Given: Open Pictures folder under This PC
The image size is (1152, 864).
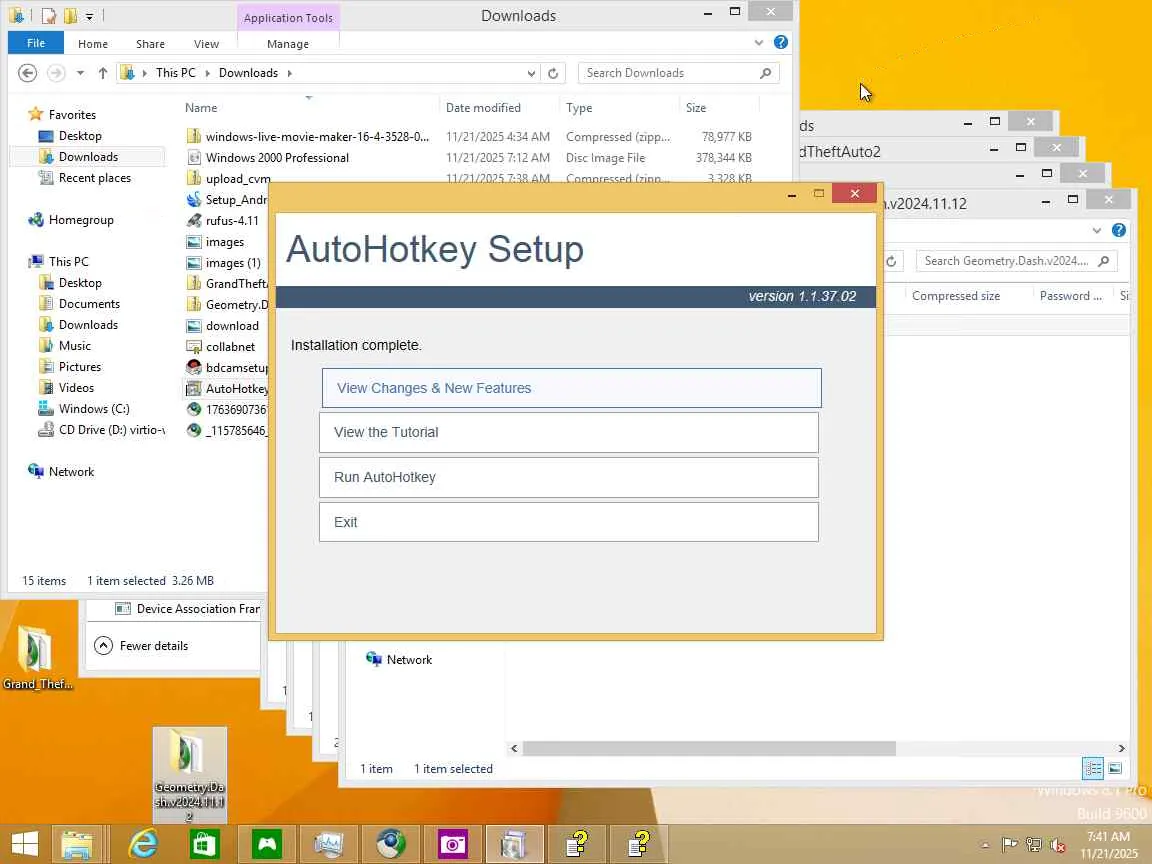Looking at the screenshot, I should (79, 367).
